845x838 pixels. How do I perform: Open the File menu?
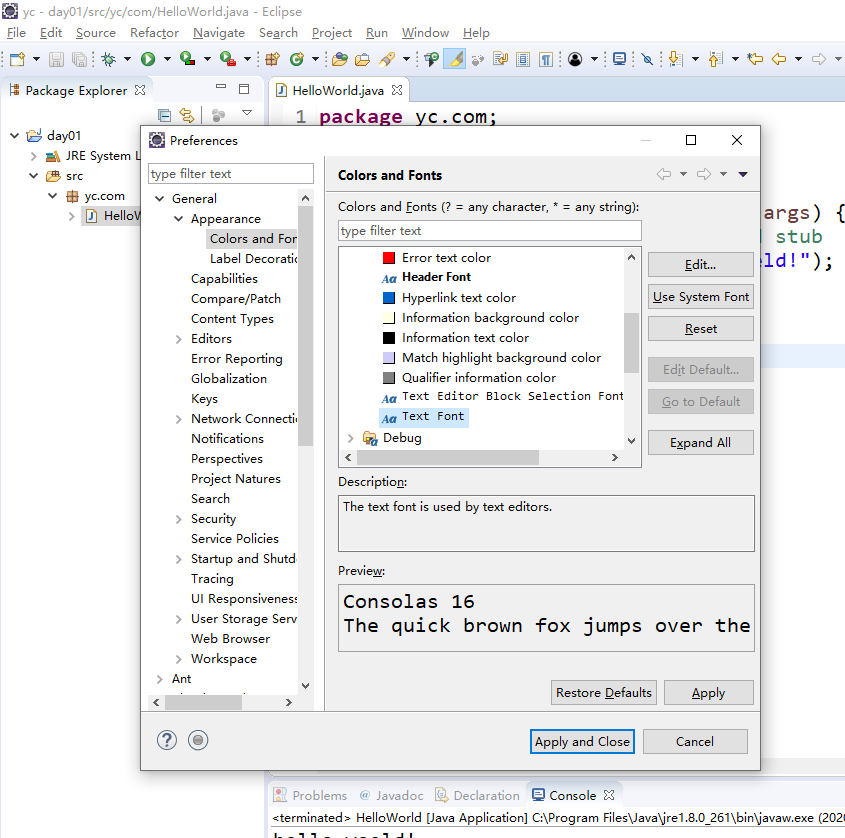coord(16,32)
